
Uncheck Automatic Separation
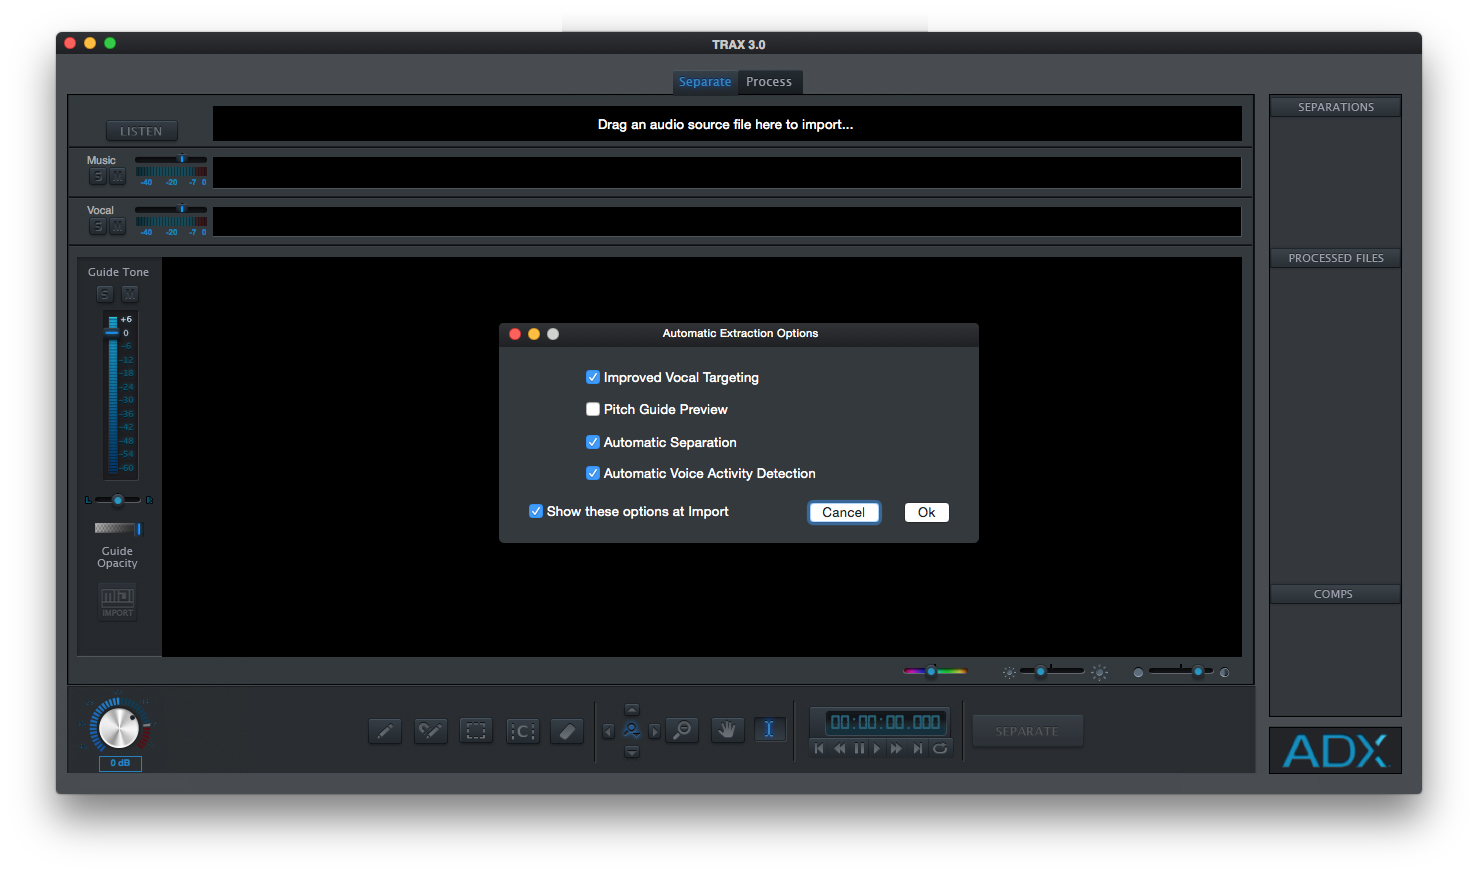tap(593, 442)
